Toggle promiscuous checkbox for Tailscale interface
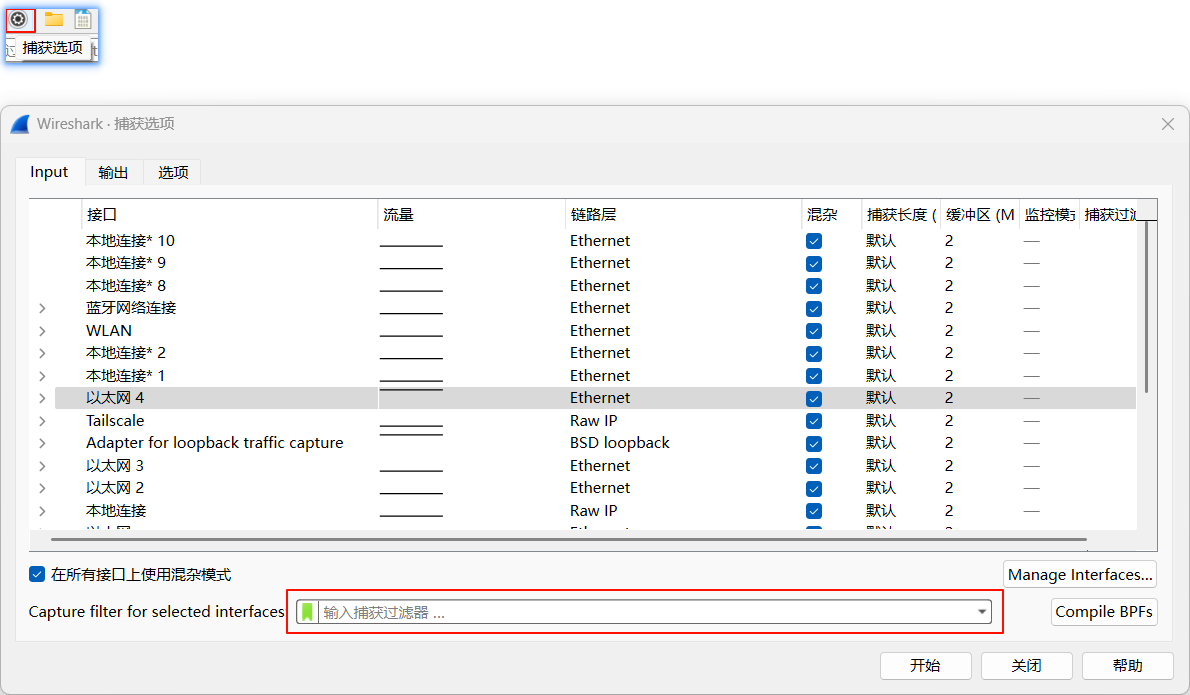Screen dimensions: 1190x695 814,421
